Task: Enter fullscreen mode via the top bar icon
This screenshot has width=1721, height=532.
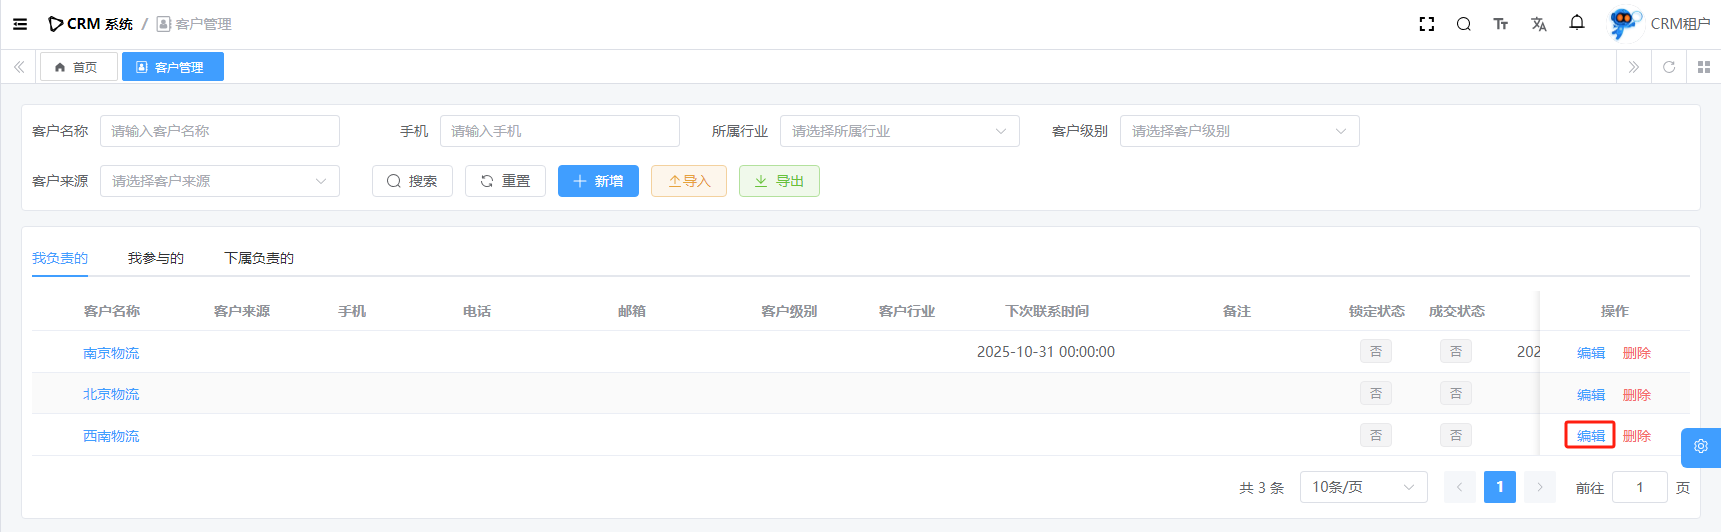Action: point(1427,24)
